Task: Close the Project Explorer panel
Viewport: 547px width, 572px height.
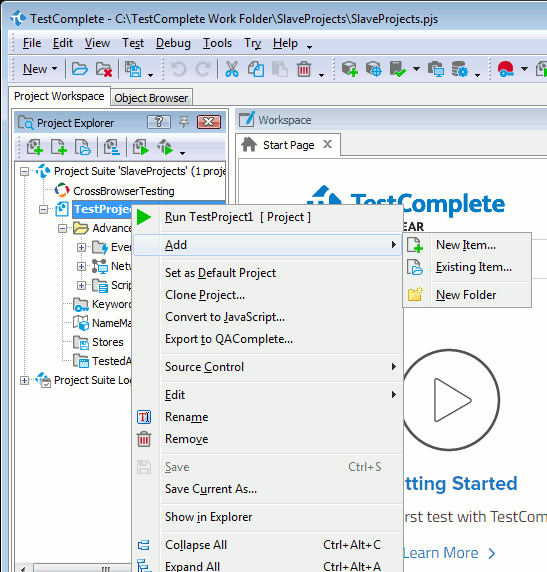Action: 209,122
